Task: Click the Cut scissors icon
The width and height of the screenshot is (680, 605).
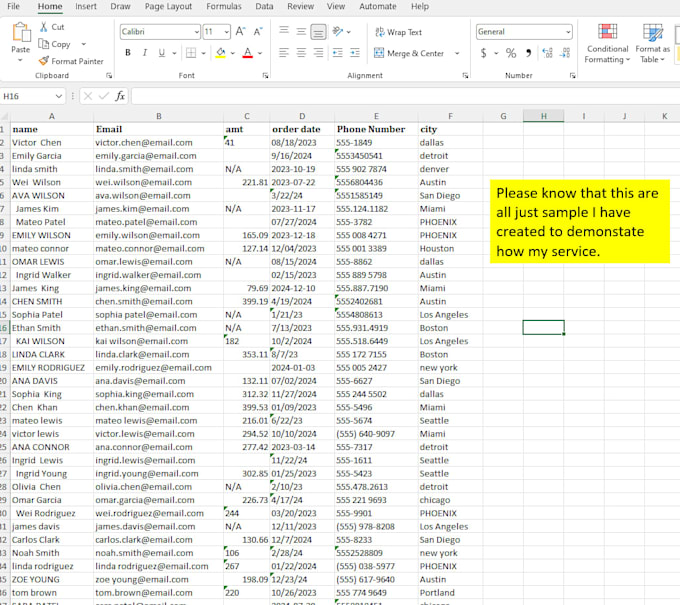Action: tap(44, 27)
